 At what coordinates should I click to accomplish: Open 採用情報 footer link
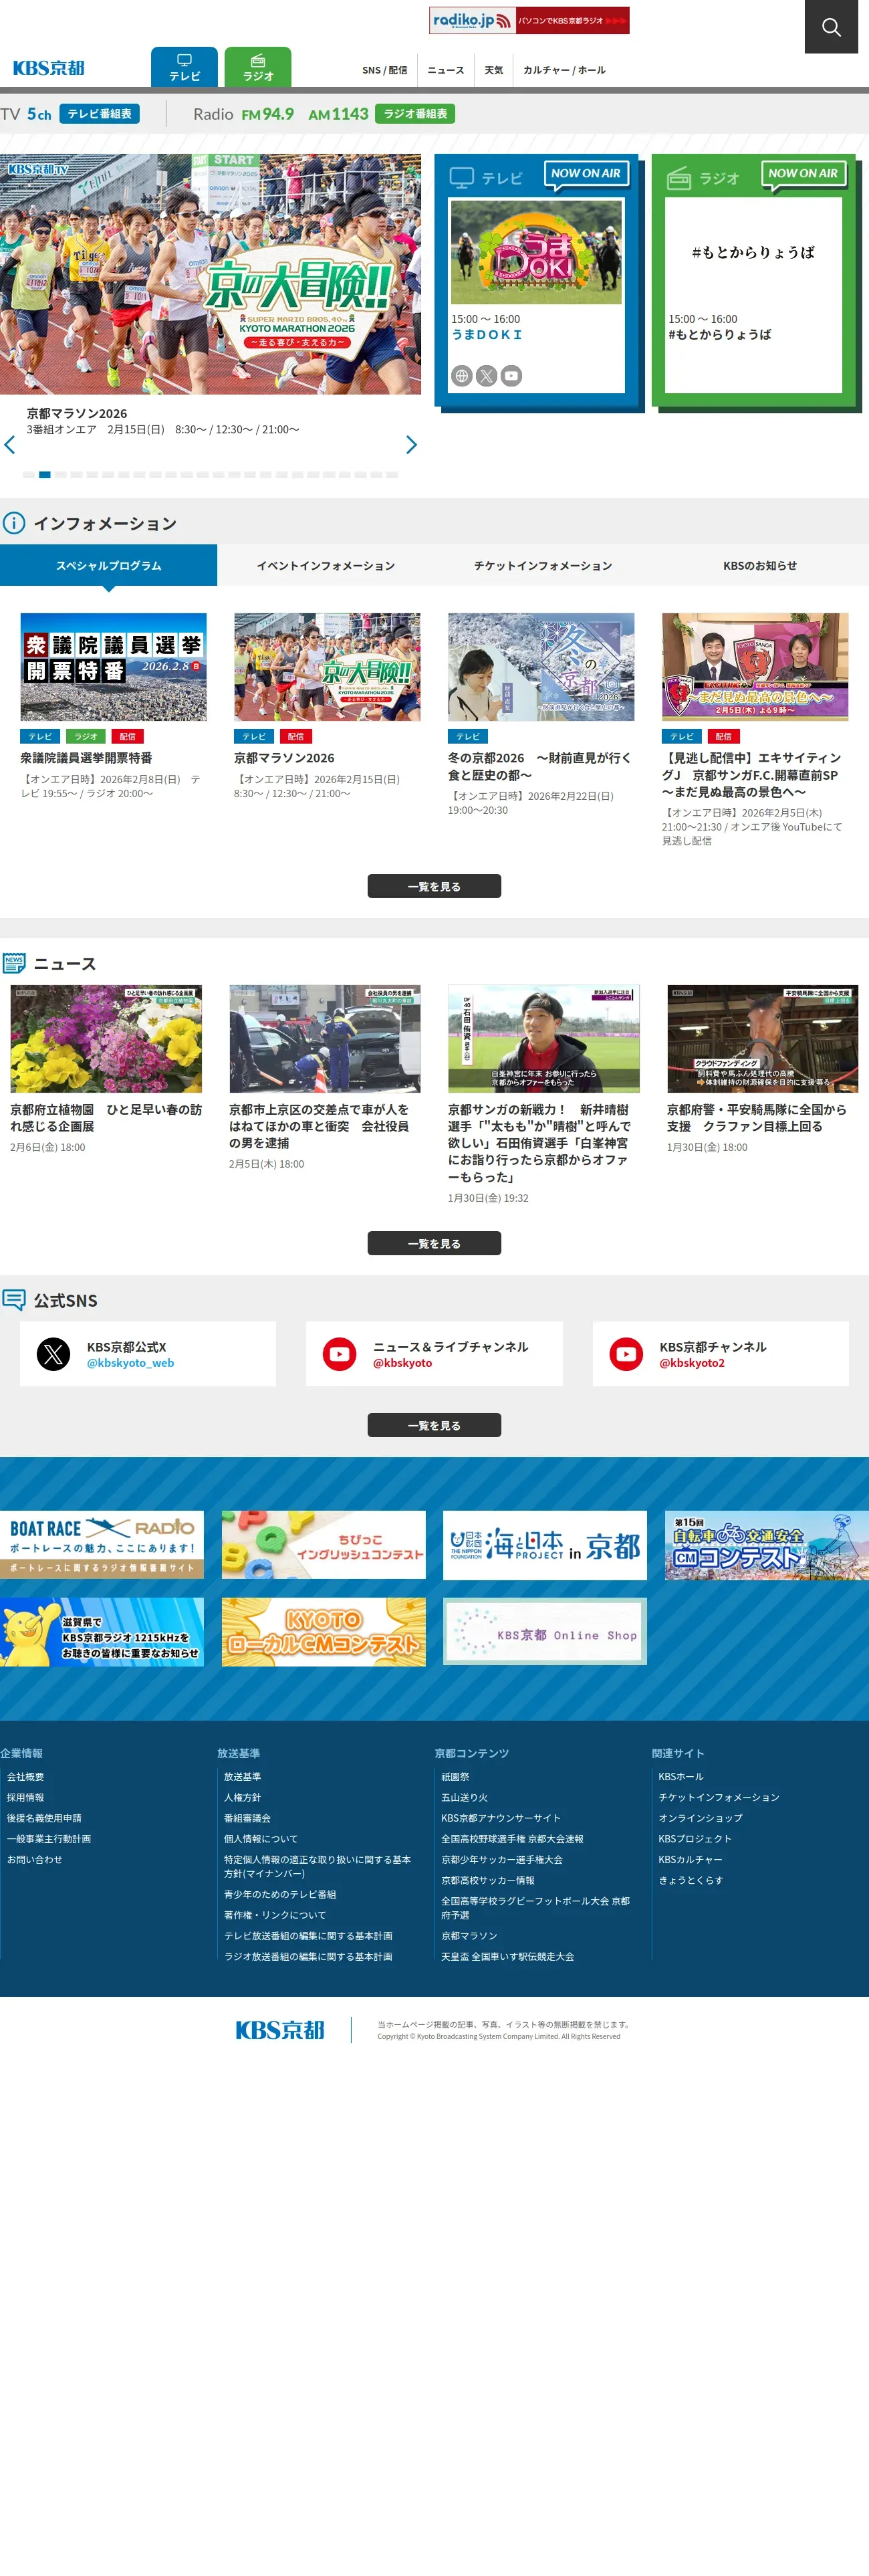click(x=26, y=1797)
